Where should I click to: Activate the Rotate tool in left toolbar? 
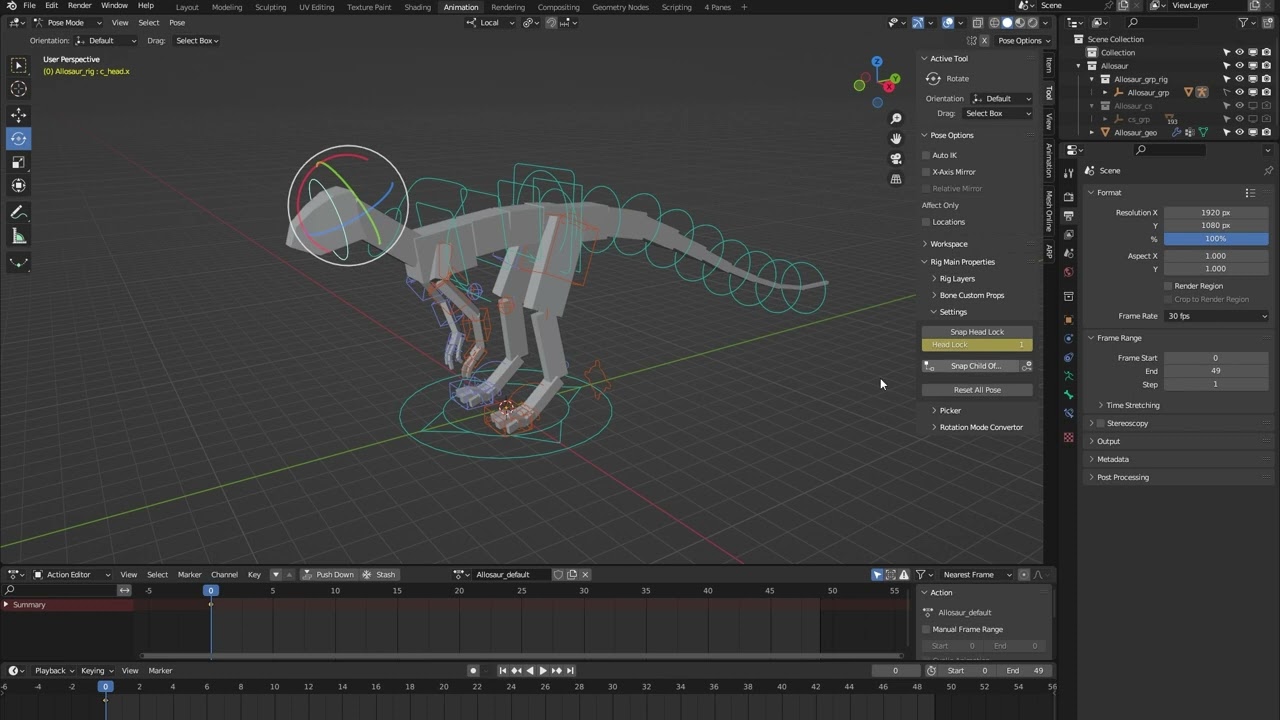[18, 139]
